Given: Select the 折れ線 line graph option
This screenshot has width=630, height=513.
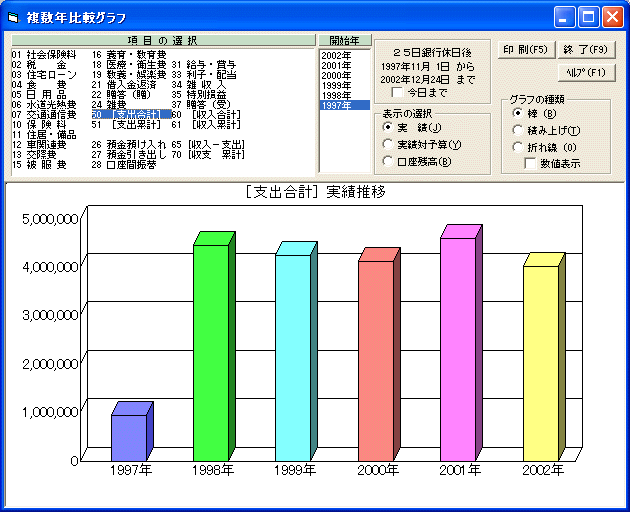Looking at the screenshot, I should click(x=516, y=147).
